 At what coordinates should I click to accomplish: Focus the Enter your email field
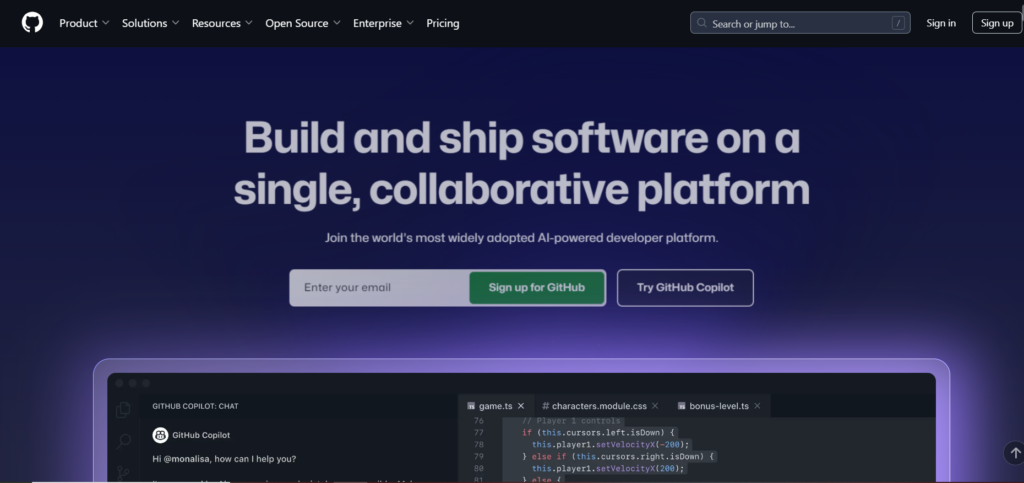click(379, 288)
